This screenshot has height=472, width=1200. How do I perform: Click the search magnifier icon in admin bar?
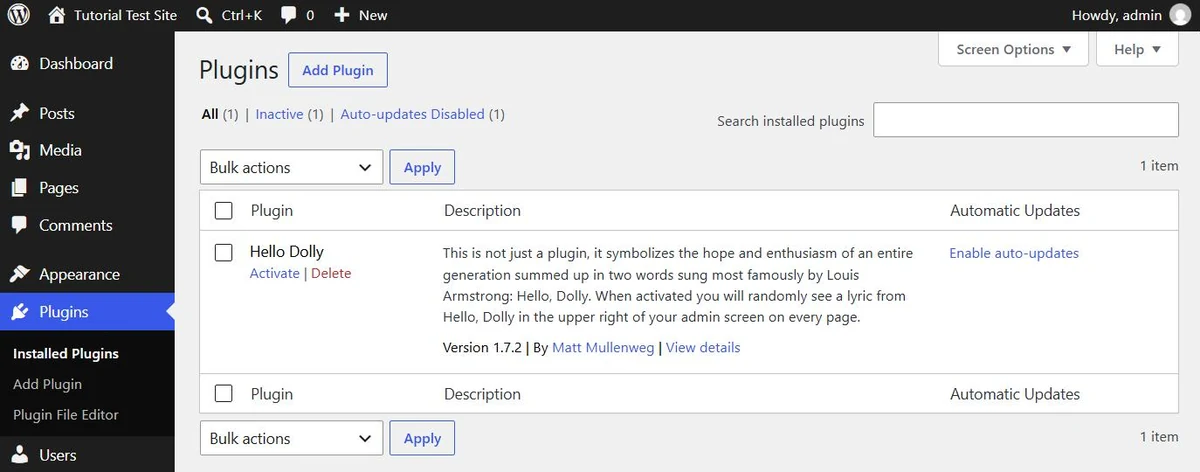pos(204,15)
